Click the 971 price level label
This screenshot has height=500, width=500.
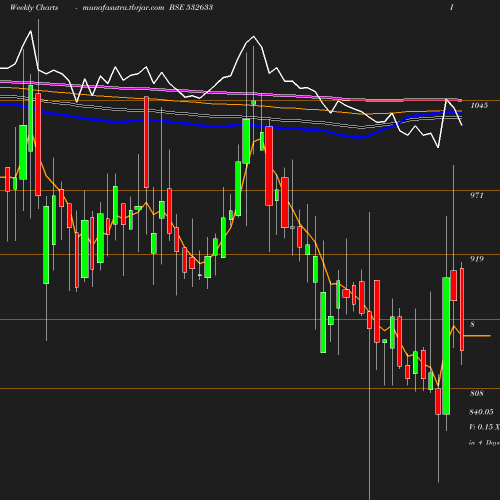pos(477,195)
